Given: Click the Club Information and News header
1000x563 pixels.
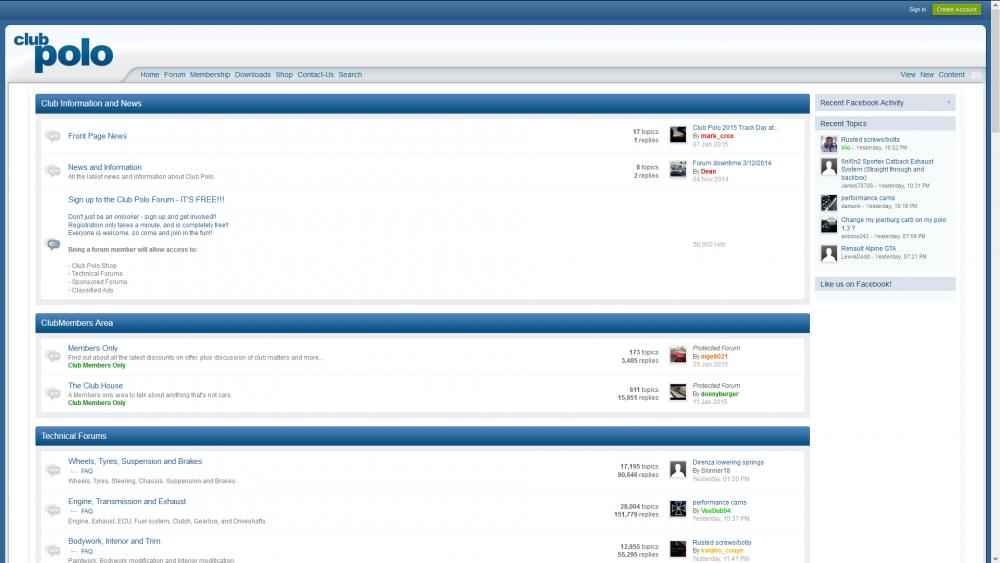Looking at the screenshot, I should [422, 103].
